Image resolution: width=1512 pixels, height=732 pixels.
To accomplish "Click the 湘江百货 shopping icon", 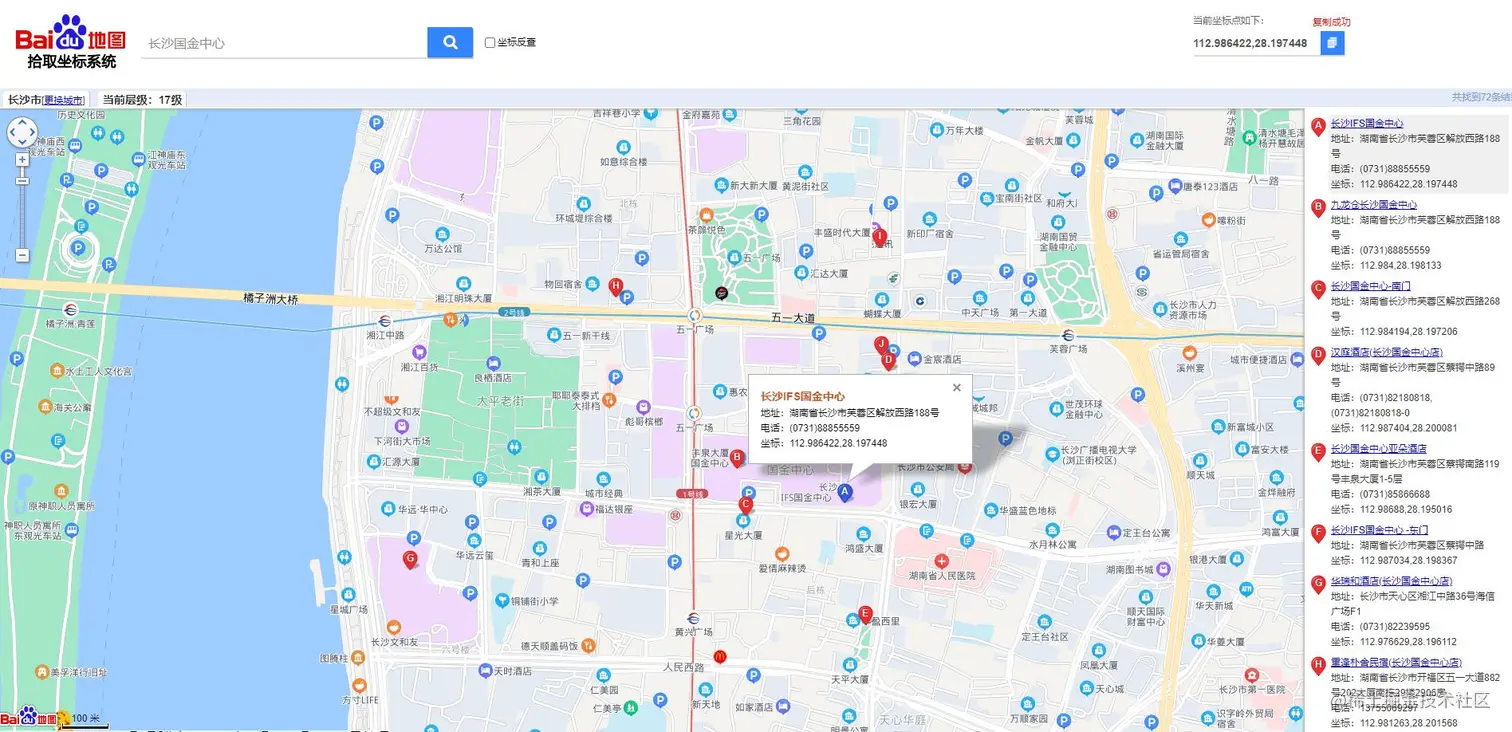I will [419, 352].
